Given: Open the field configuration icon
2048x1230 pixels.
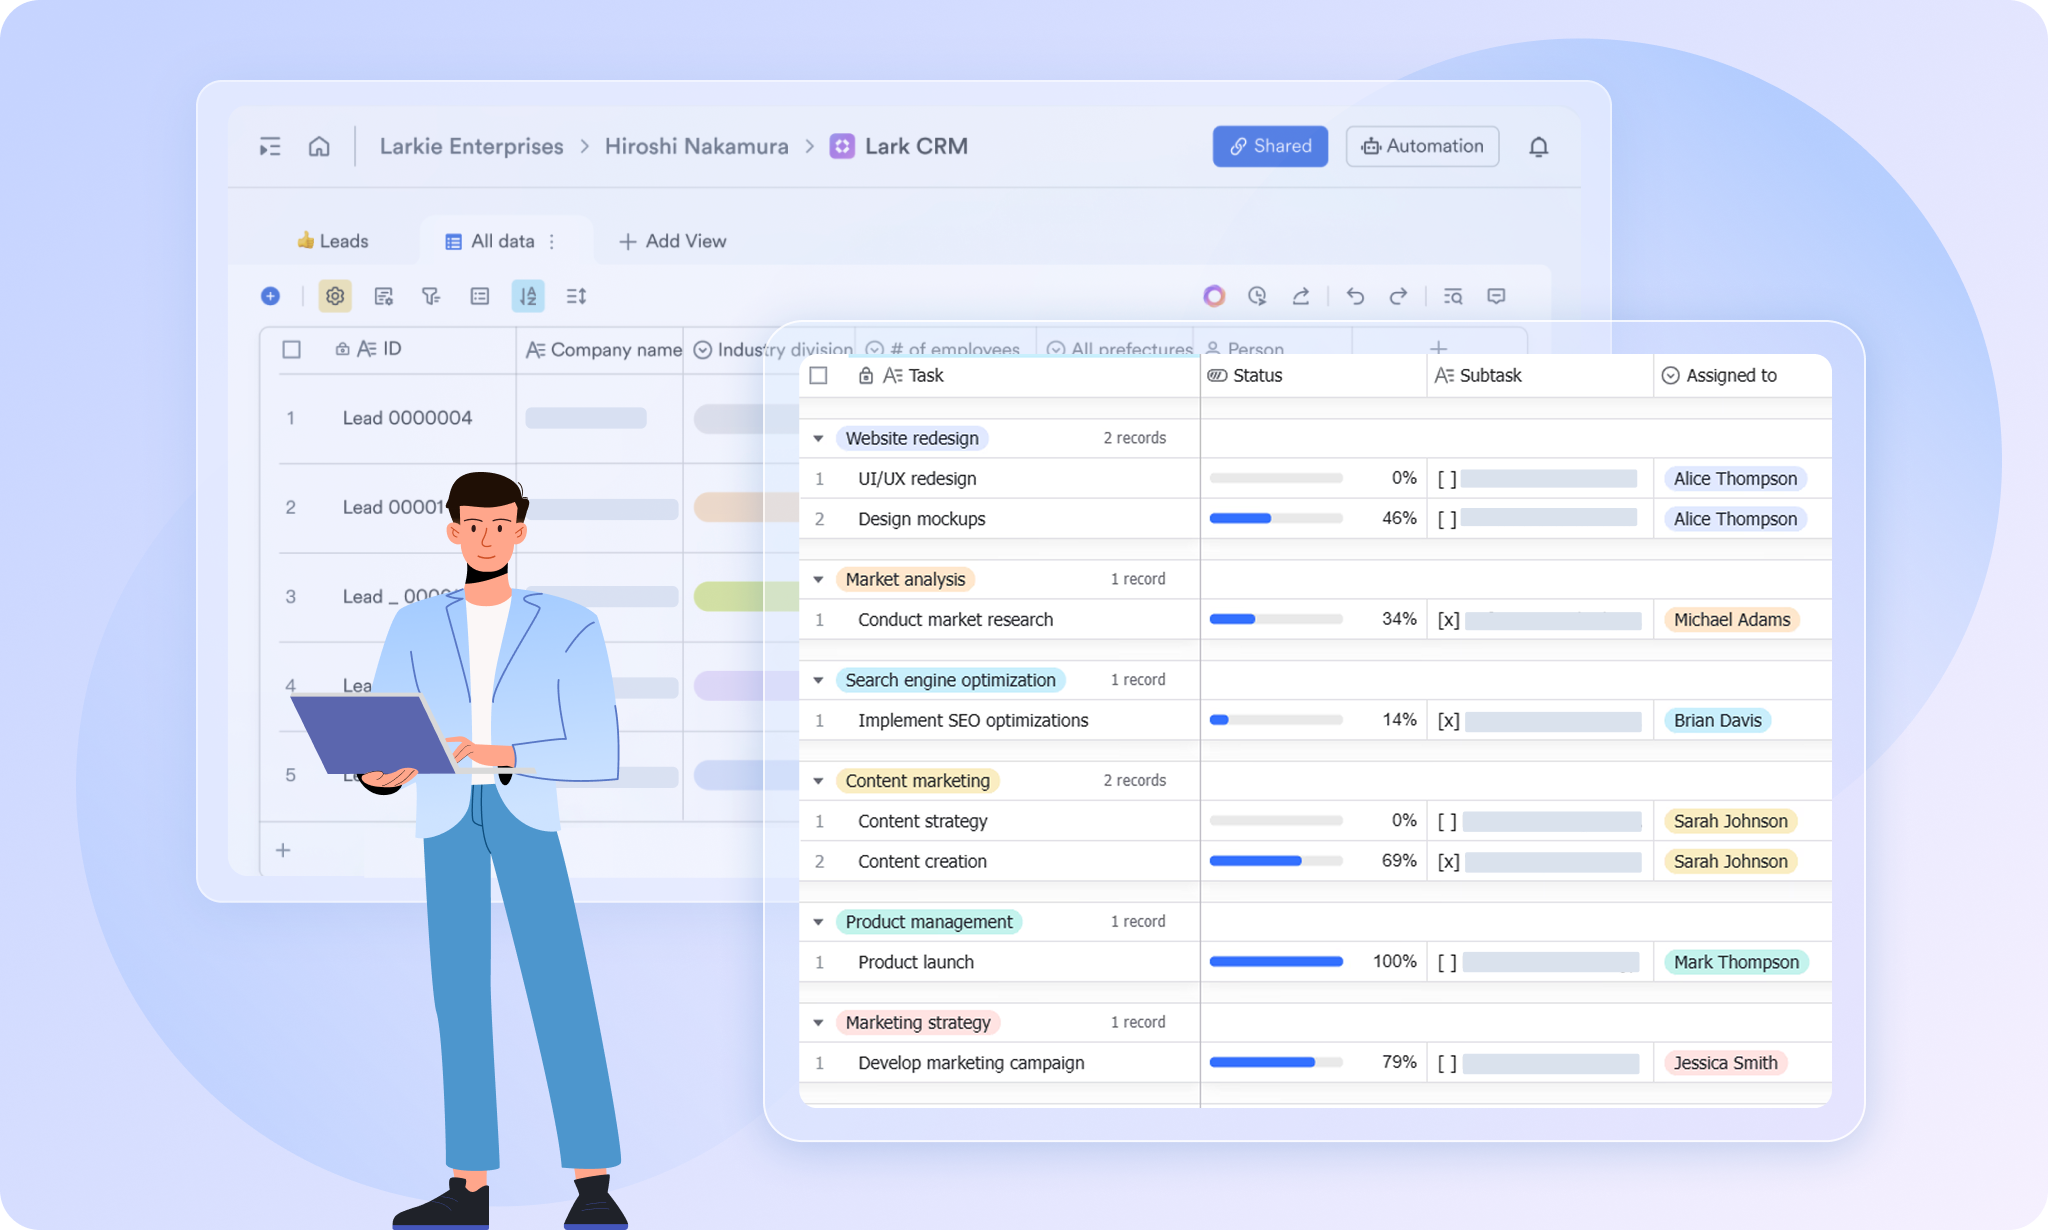Looking at the screenshot, I should 383,296.
